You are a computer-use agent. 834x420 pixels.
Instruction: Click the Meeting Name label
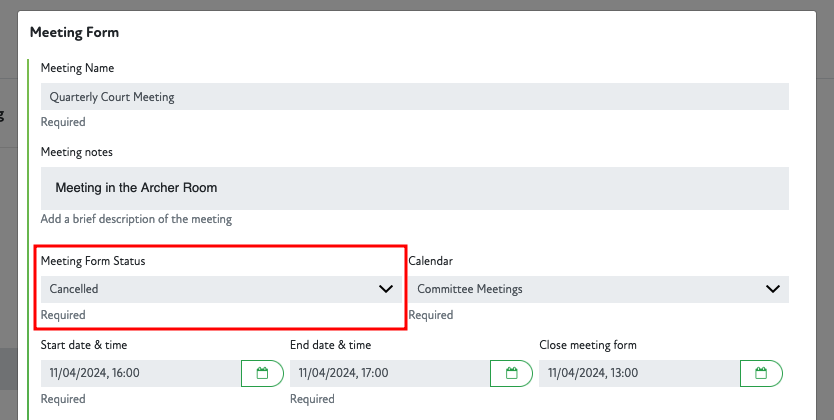pyautogui.click(x=77, y=68)
